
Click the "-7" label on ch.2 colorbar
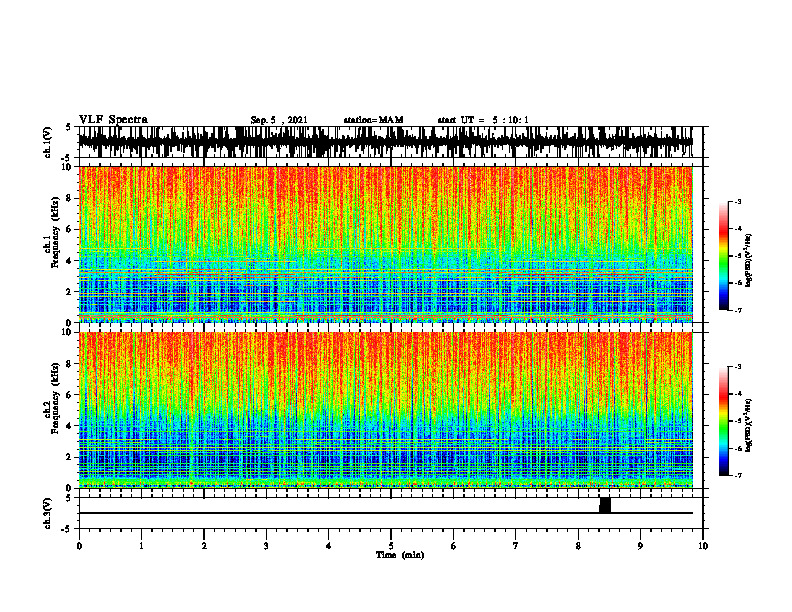736,476
